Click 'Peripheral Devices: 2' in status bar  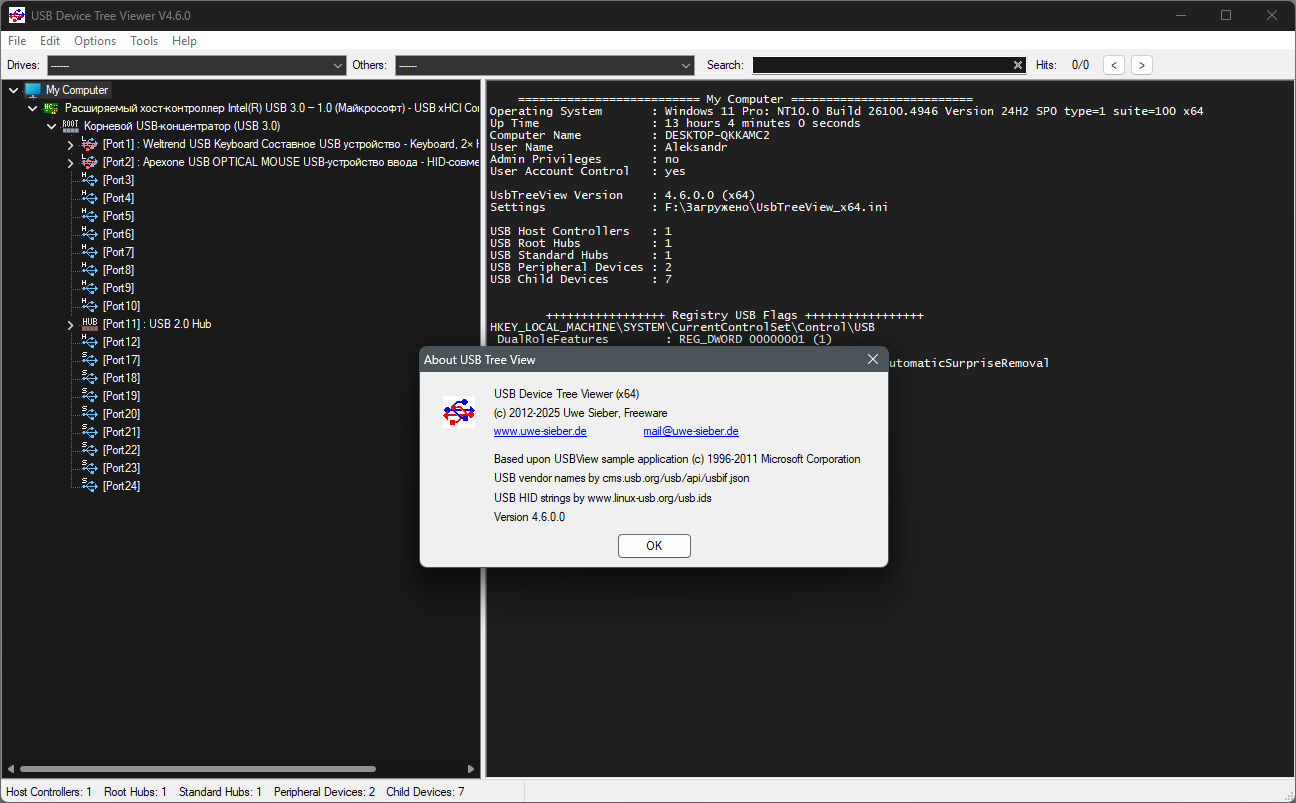[325, 792]
